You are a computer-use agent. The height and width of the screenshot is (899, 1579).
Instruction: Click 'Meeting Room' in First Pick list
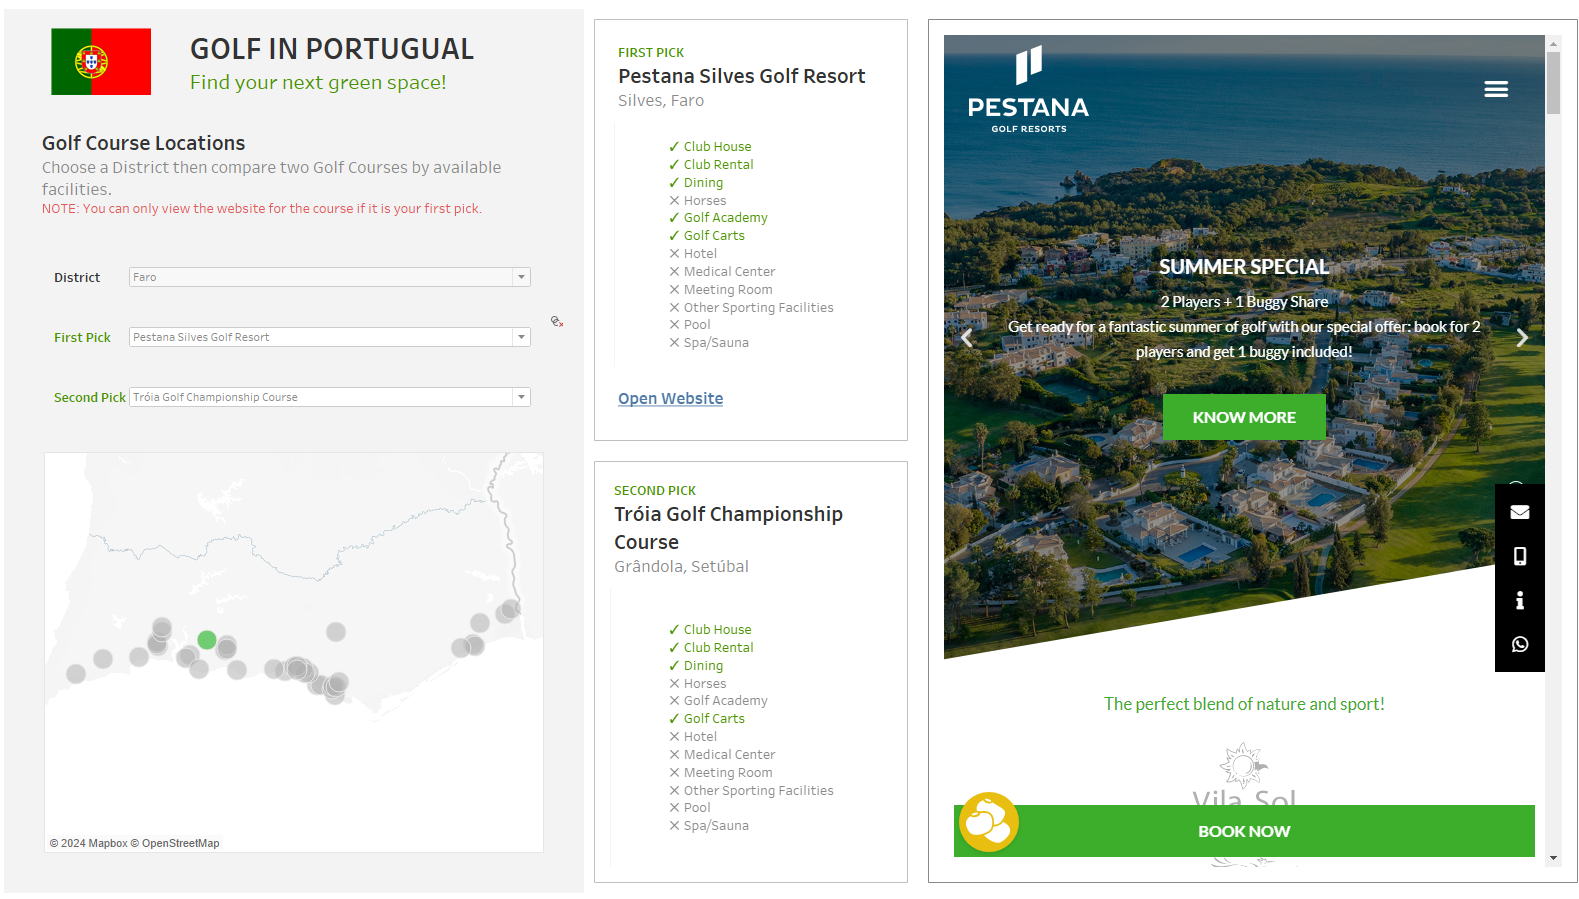click(728, 289)
